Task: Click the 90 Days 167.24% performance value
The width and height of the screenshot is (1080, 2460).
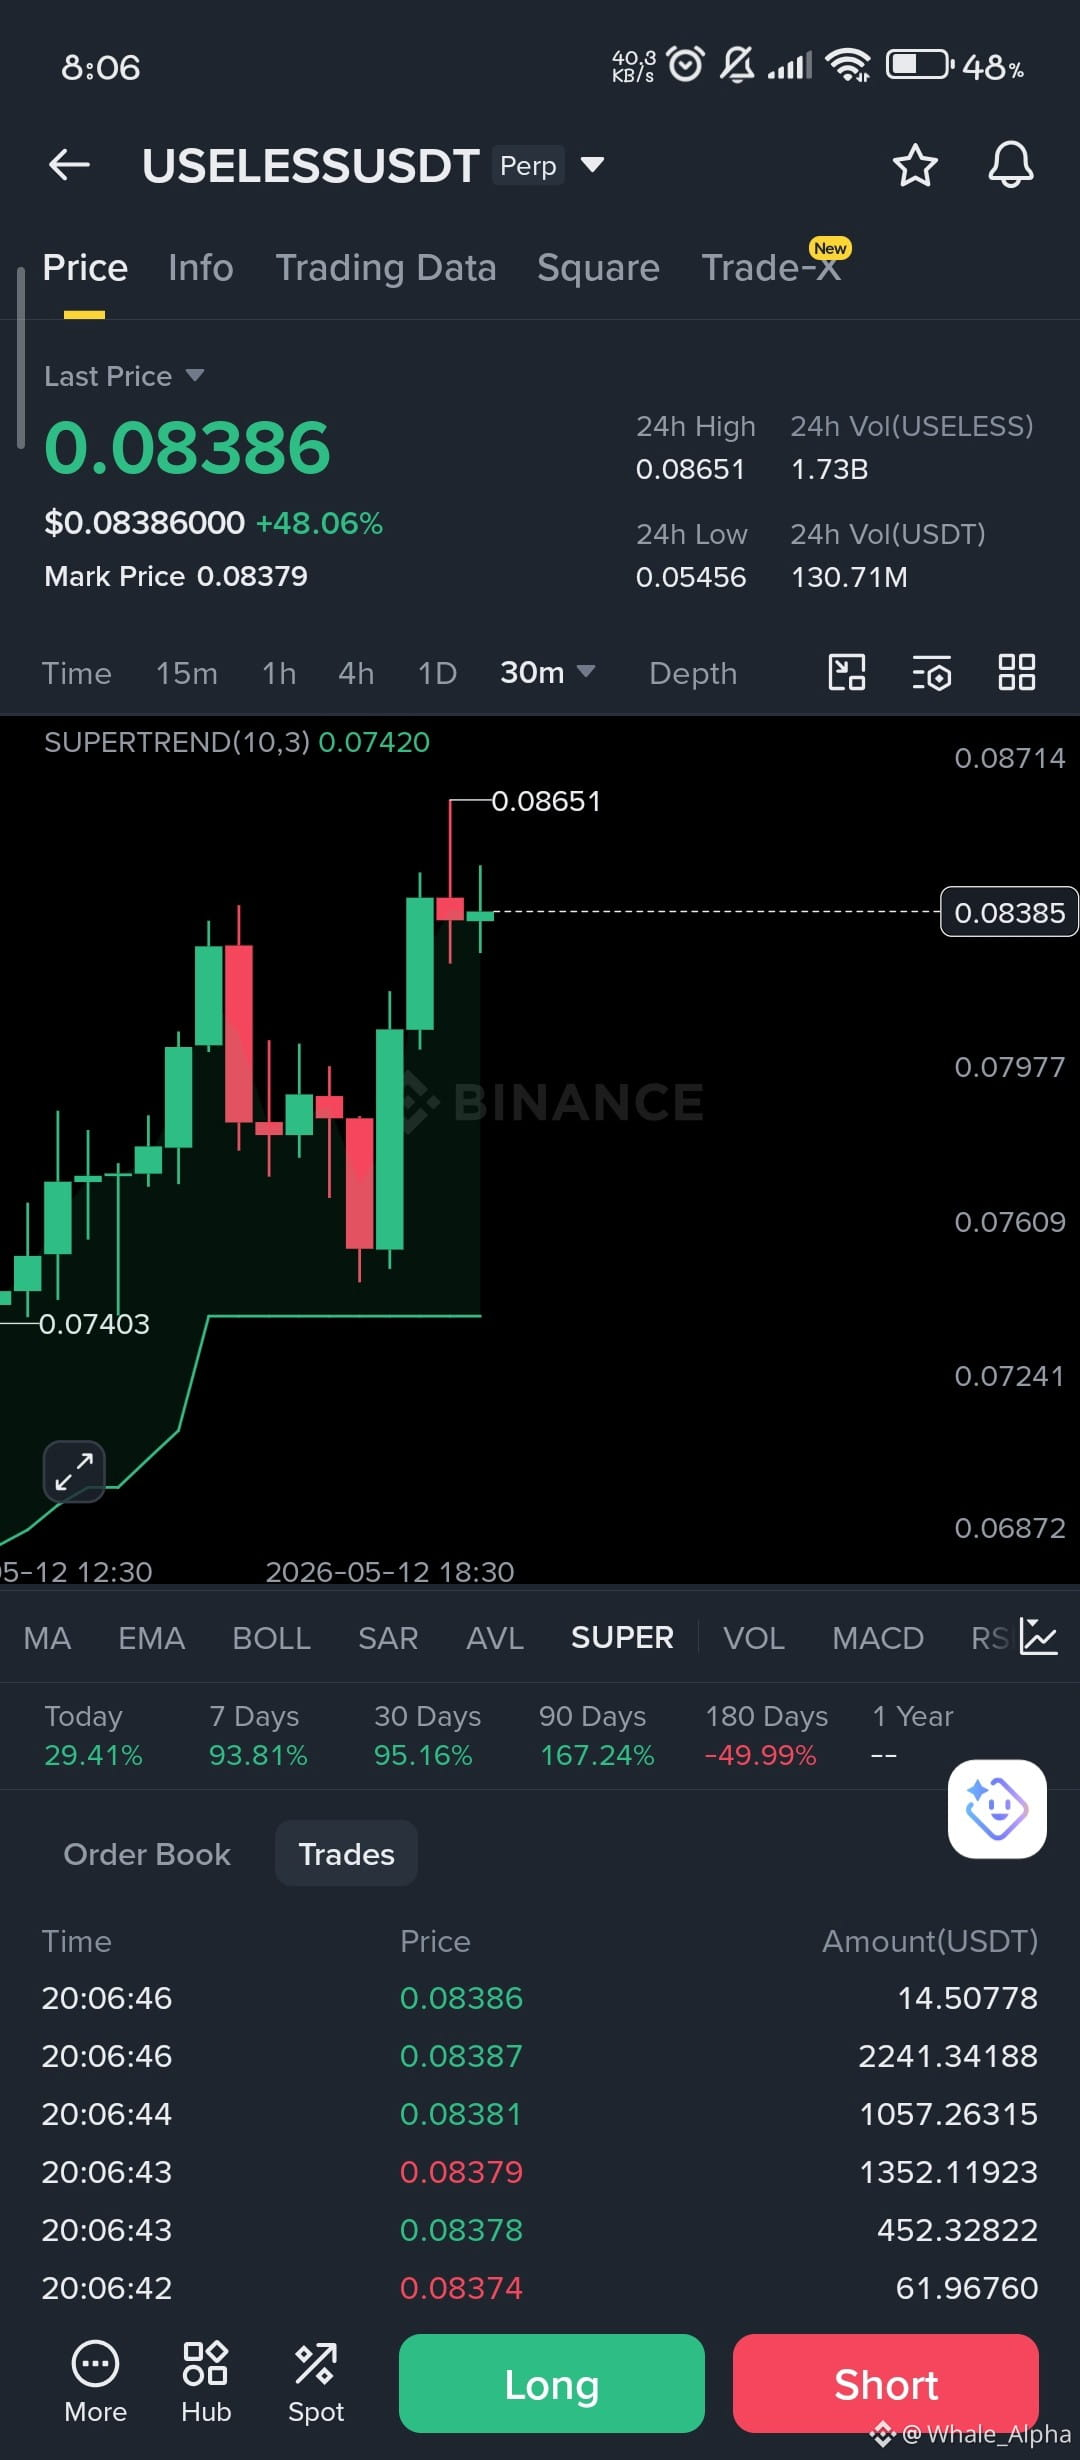Action: 597,1755
